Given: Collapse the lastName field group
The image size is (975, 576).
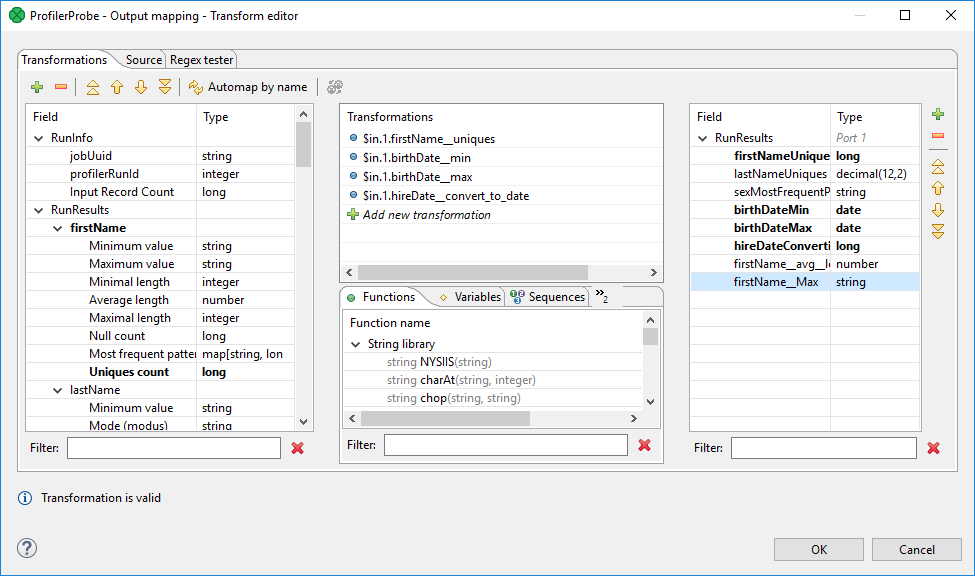Looking at the screenshot, I should click(x=57, y=389).
